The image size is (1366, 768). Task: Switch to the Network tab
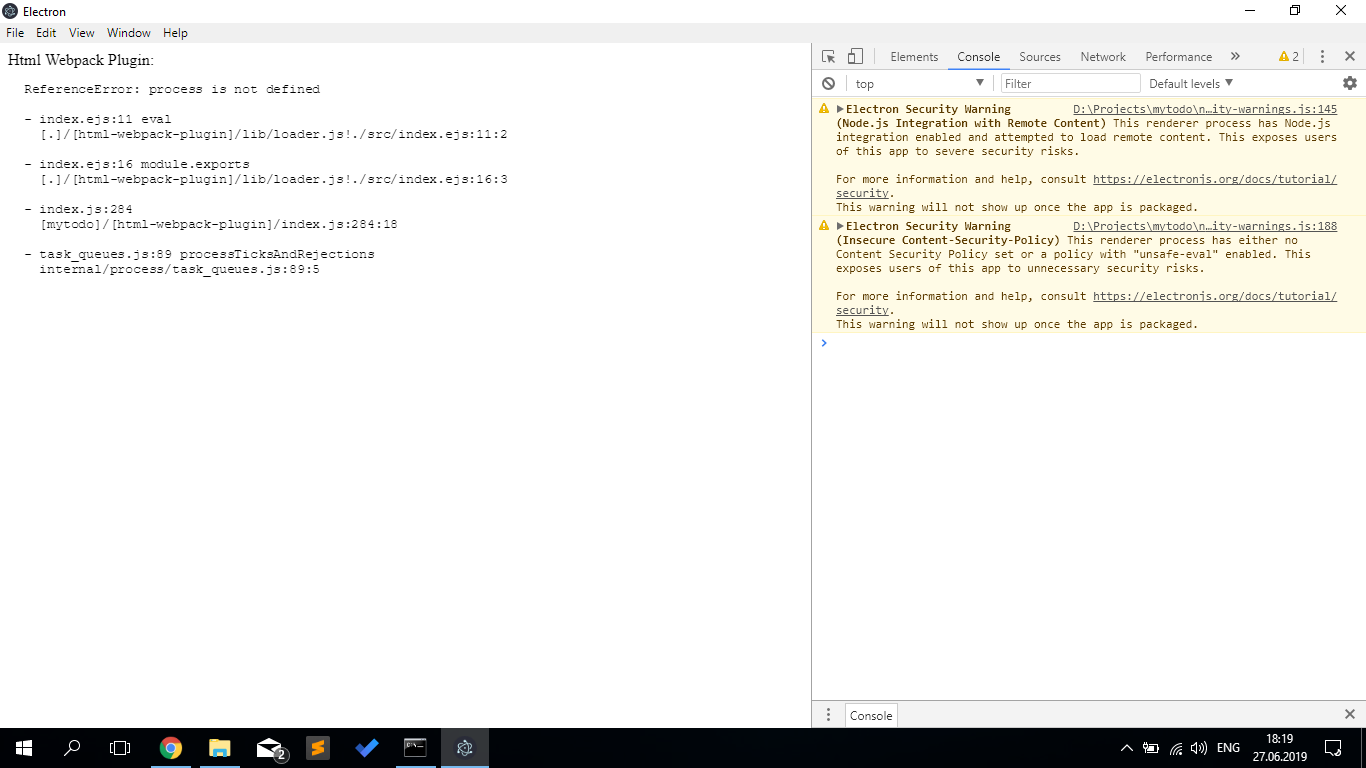pyautogui.click(x=1103, y=57)
